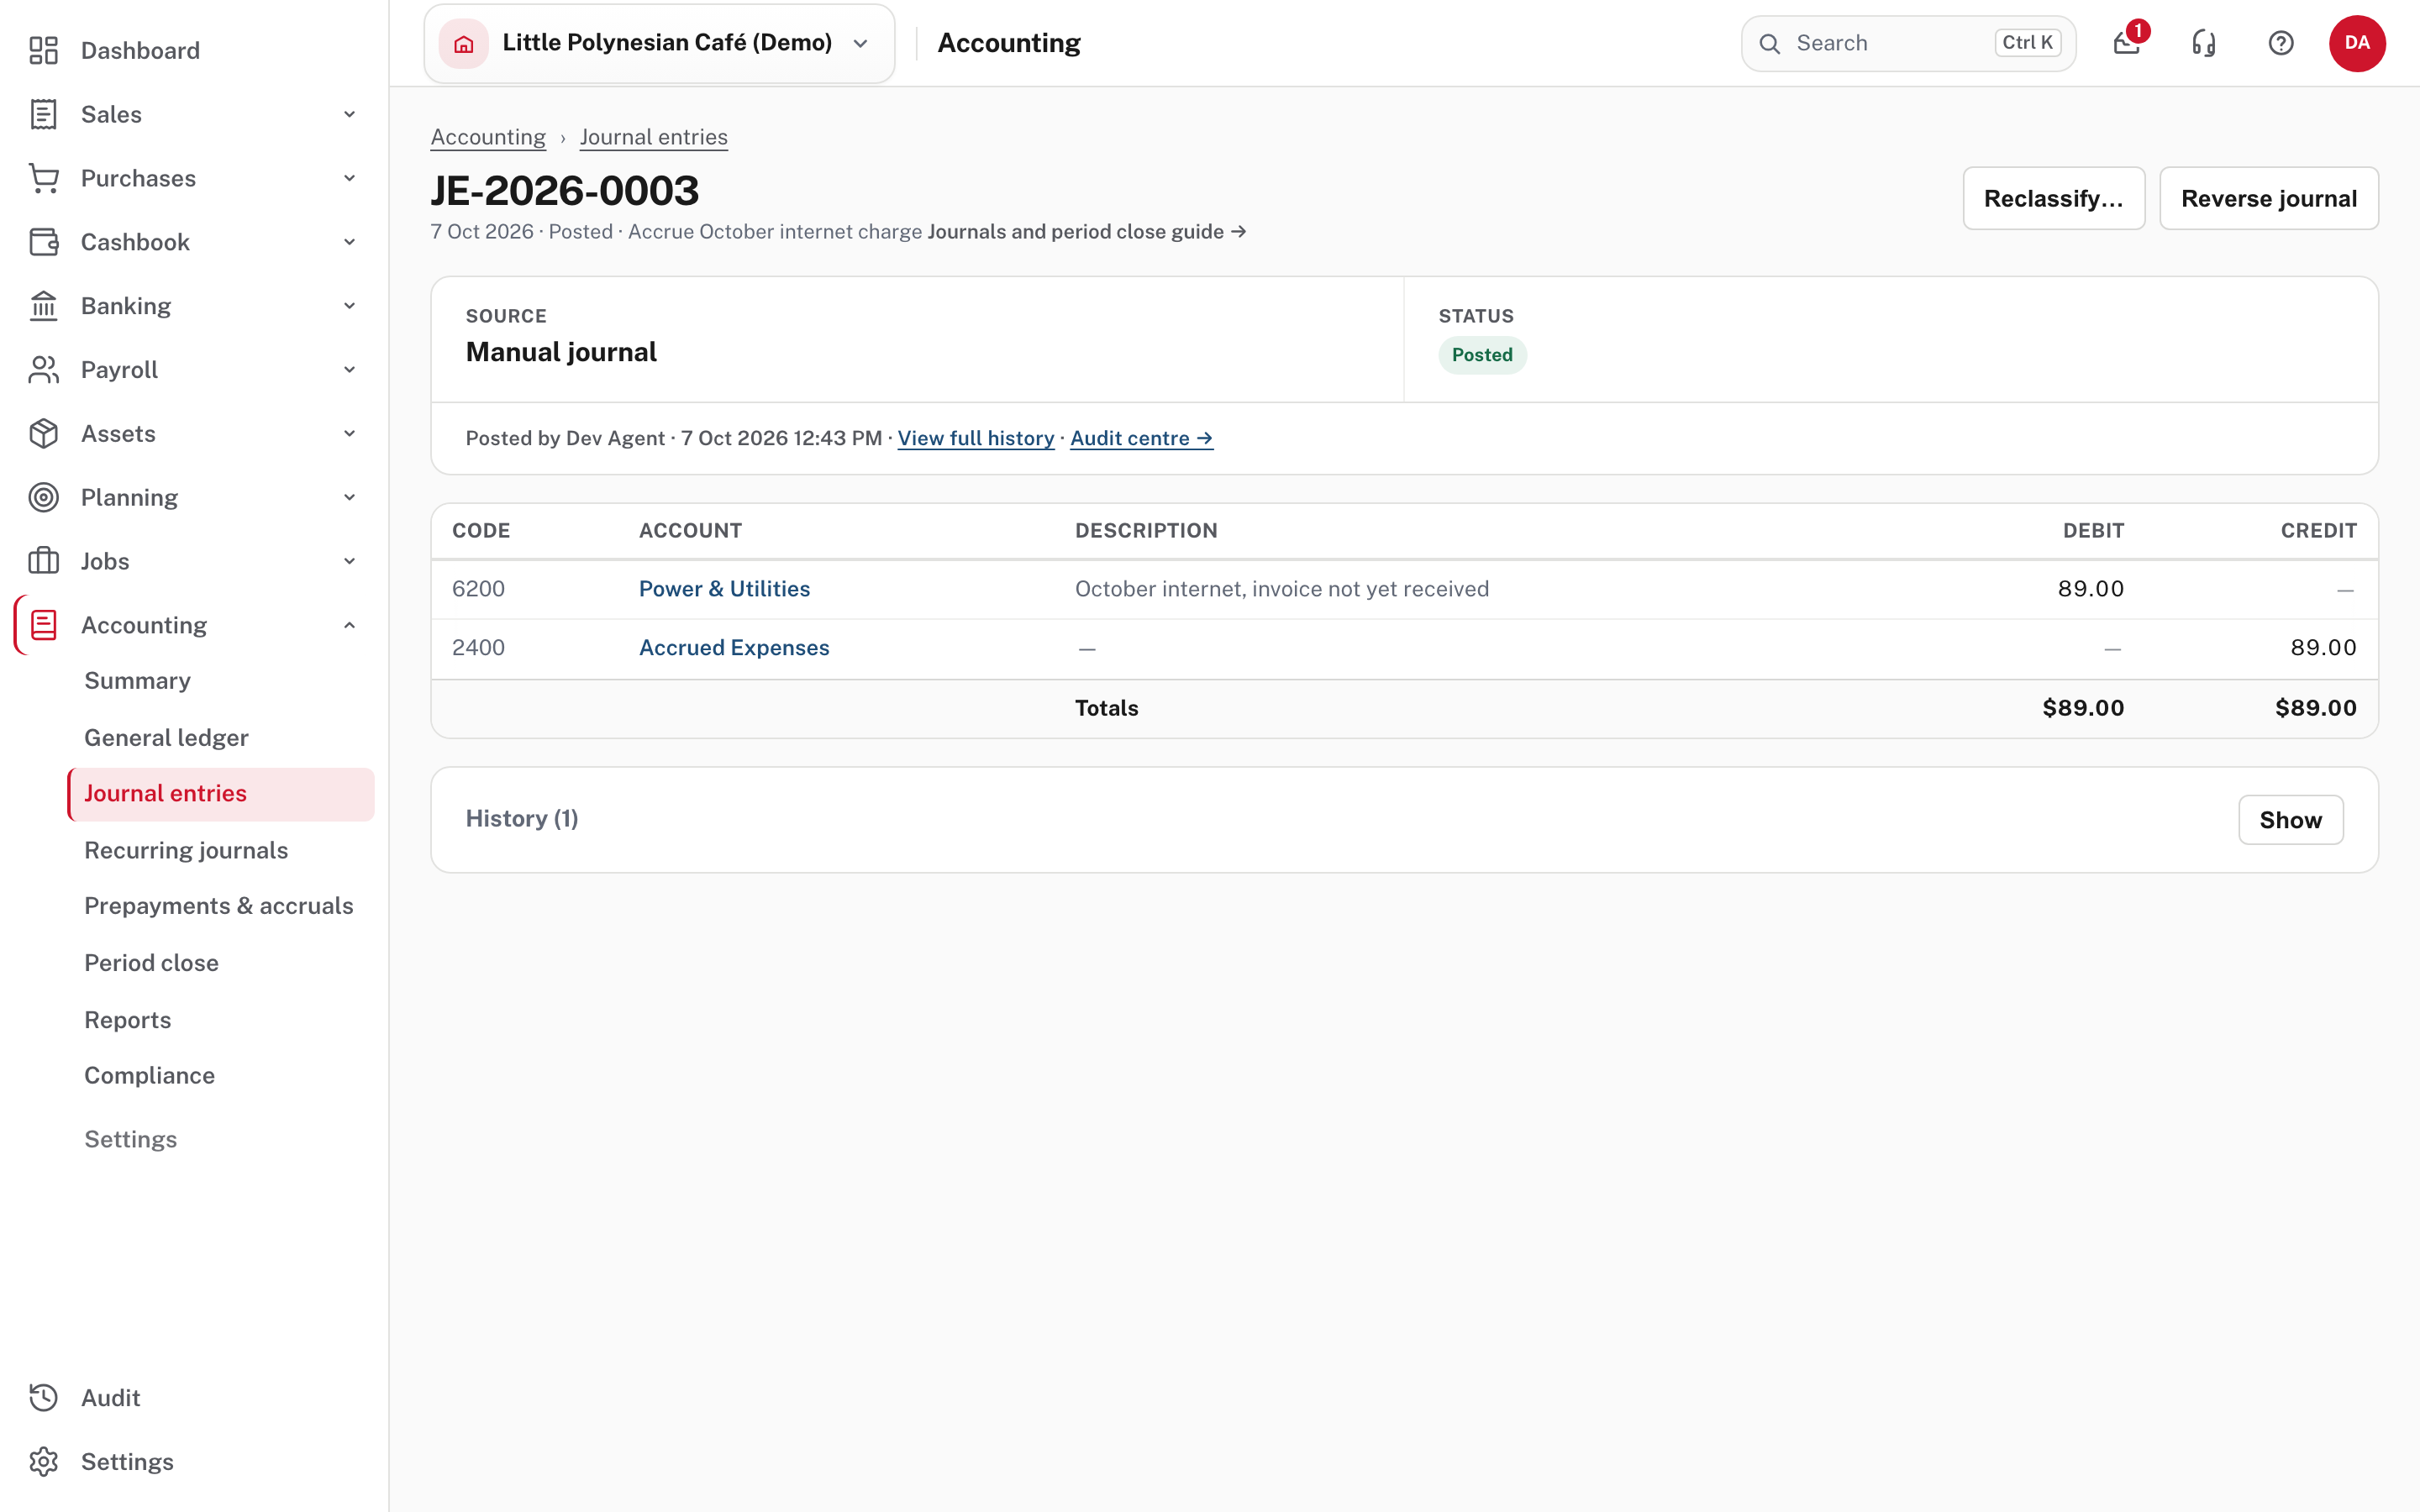Image resolution: width=2420 pixels, height=1512 pixels.
Task: Open the Power & Utilities account link
Action: point(724,589)
